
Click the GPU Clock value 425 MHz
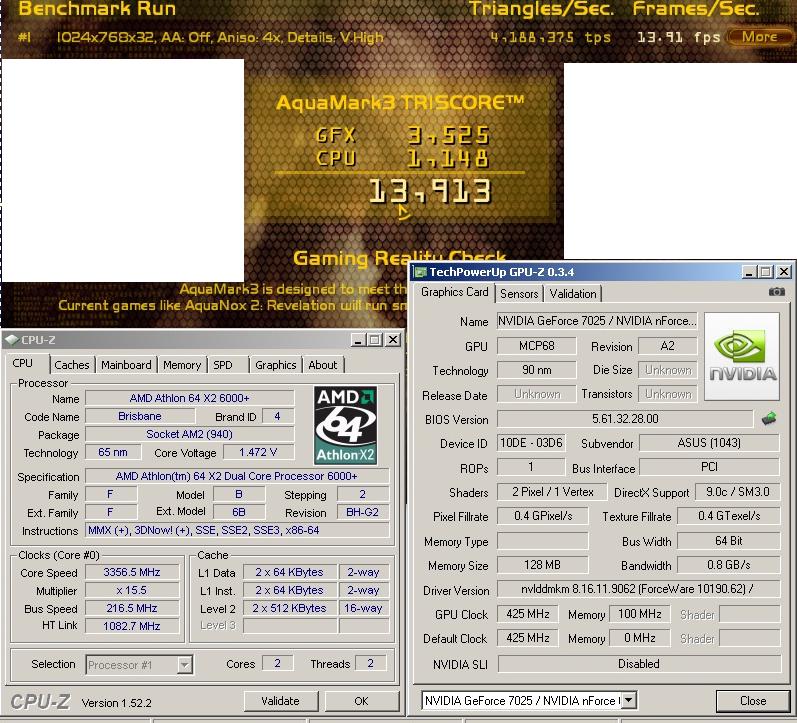[x=528, y=614]
